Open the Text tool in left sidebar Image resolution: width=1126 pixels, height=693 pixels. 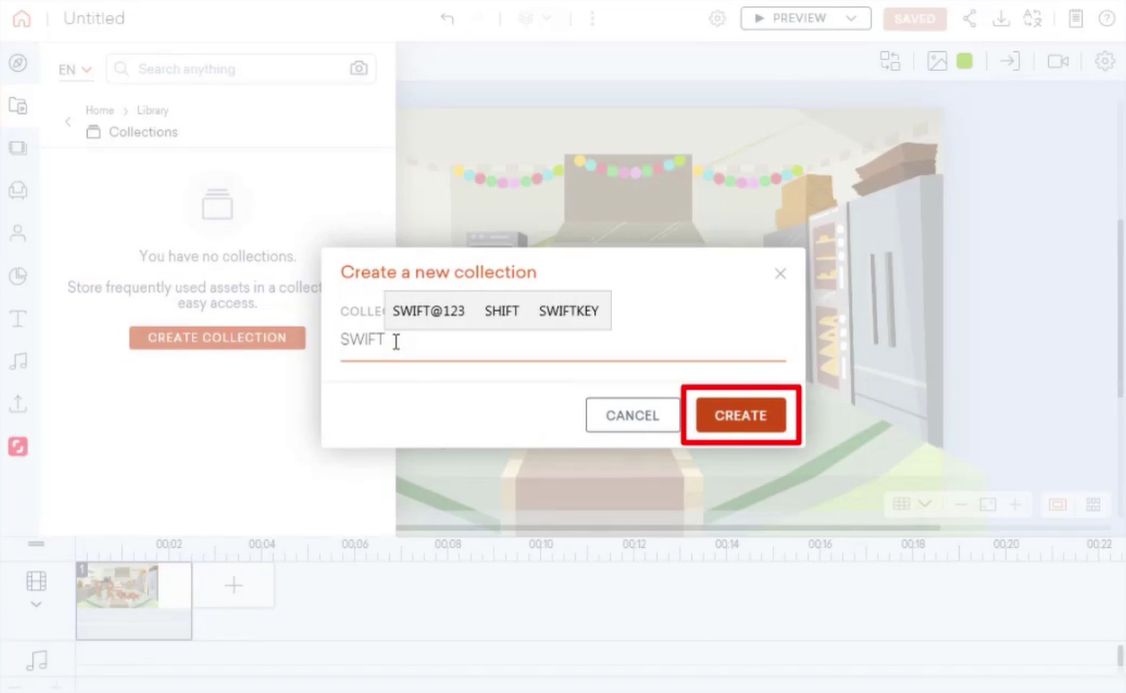pyautogui.click(x=18, y=318)
